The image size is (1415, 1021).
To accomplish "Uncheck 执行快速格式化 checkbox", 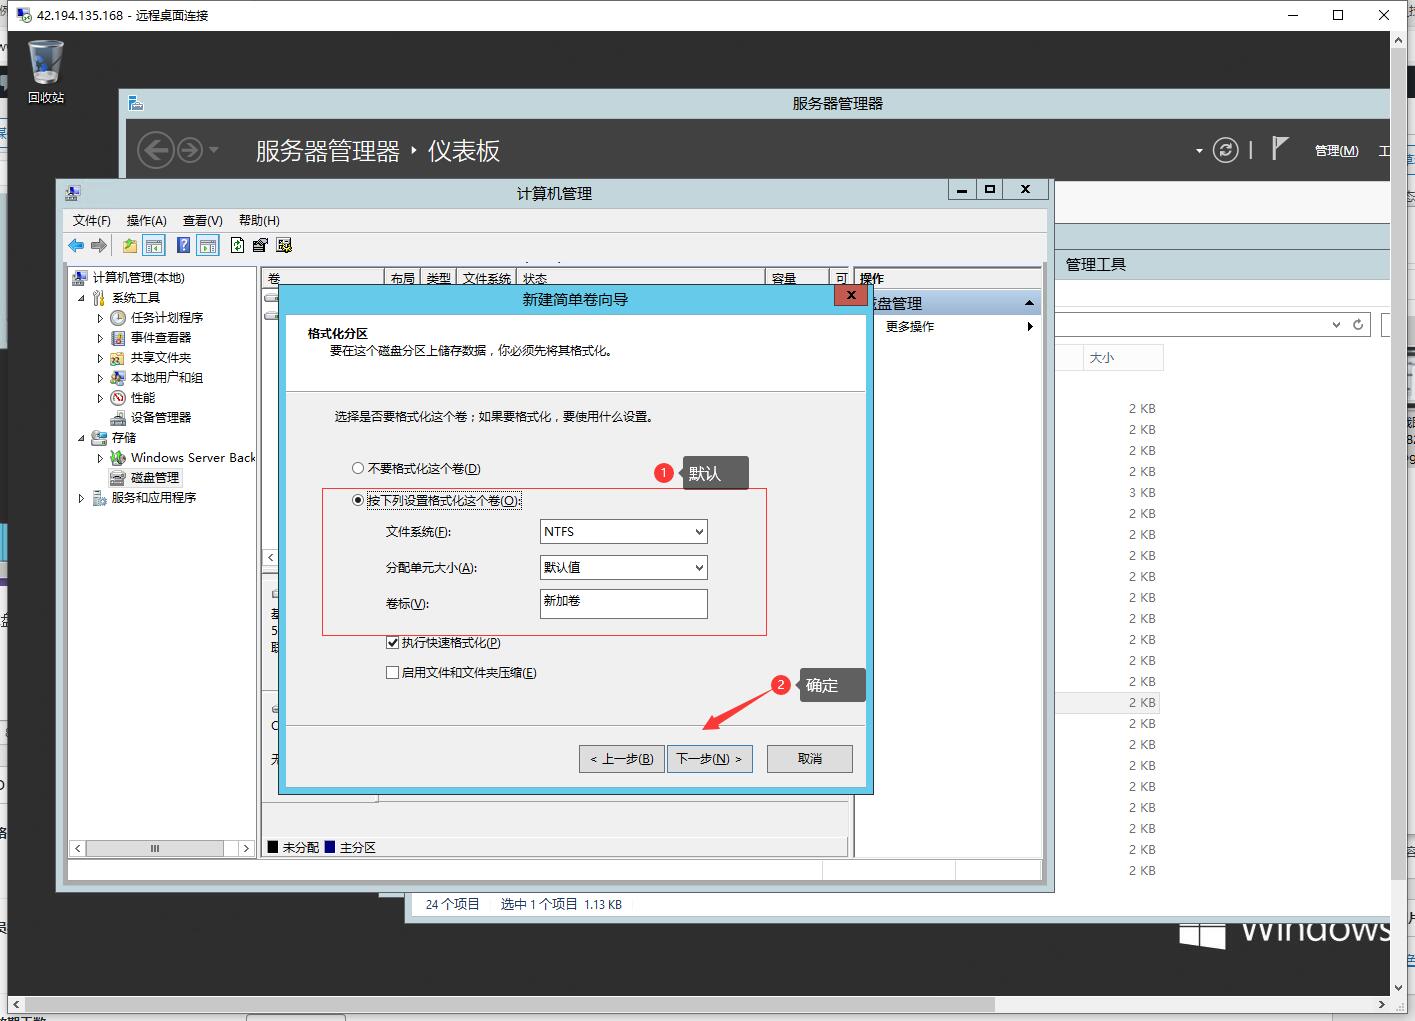I will coord(393,643).
